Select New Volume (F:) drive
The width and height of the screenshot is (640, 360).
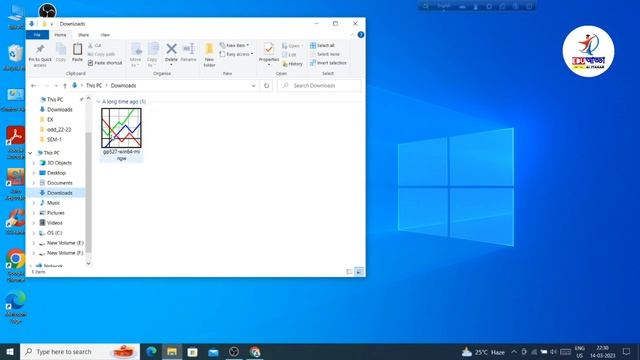[x=65, y=253]
